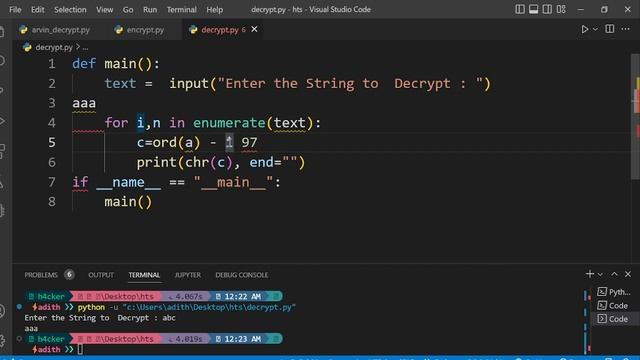Screen dimensions: 640x360
Task: Click the 'aaa' text on editor line 3
Action: click(x=84, y=103)
